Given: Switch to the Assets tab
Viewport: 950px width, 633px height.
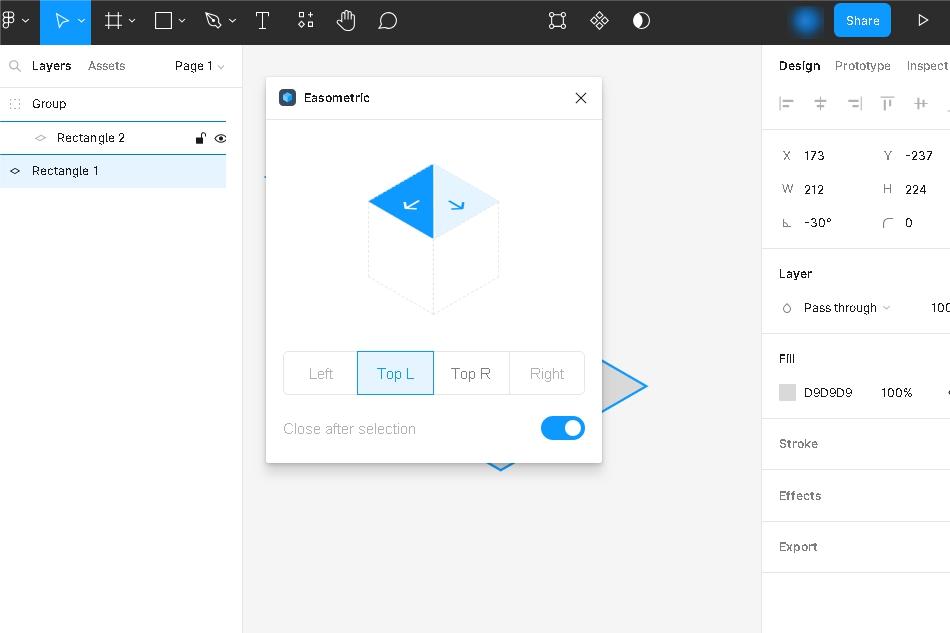Looking at the screenshot, I should 106,66.
